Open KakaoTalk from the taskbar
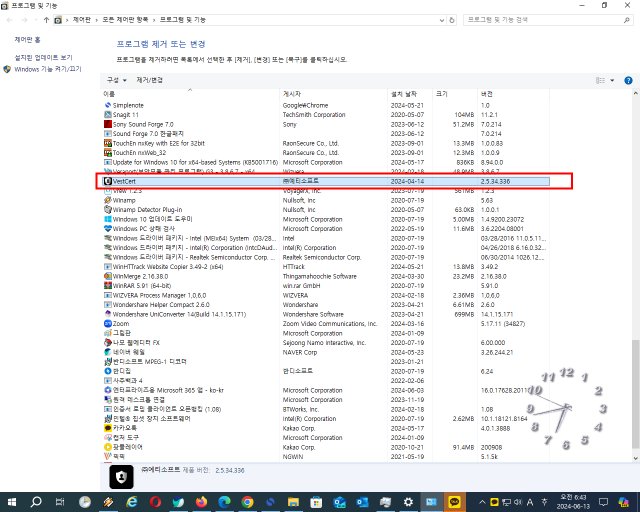Screen dimensions: 640x512 (455, 502)
